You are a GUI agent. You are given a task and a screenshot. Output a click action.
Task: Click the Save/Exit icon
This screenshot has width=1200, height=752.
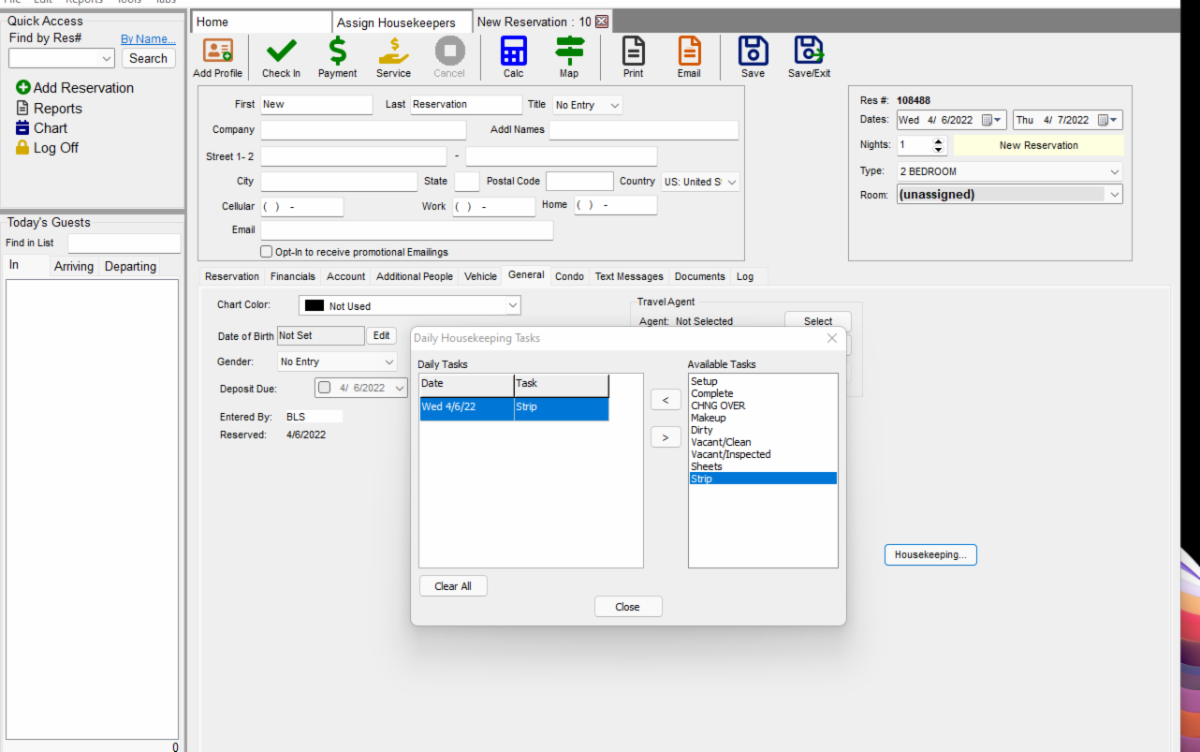(x=808, y=57)
